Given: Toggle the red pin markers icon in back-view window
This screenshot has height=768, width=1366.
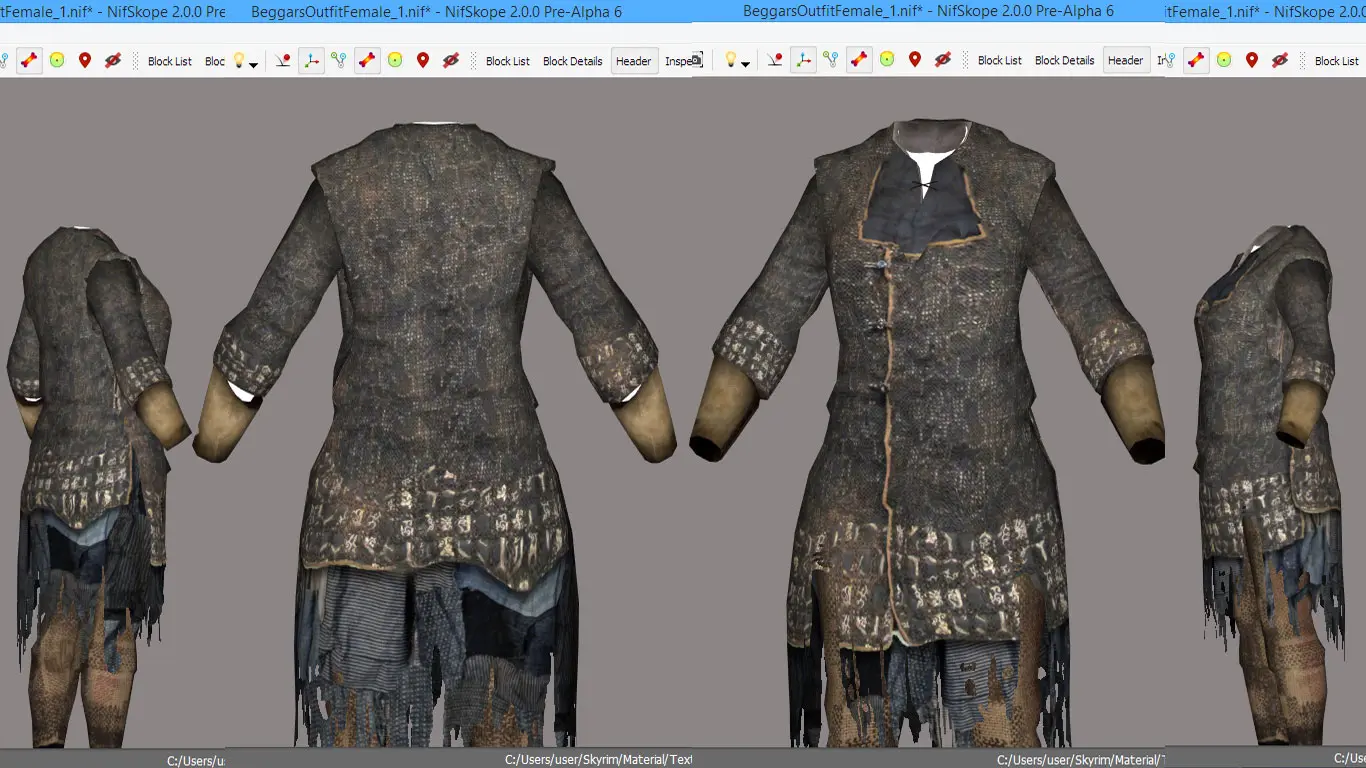Looking at the screenshot, I should [x=423, y=61].
